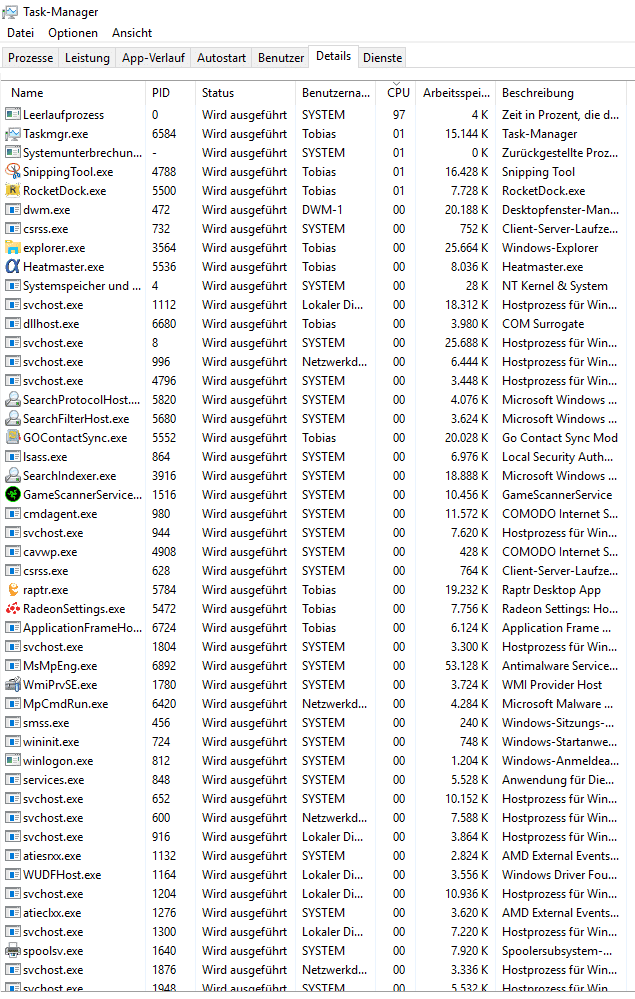Screen dimensions: 635x999
Task: Open the Datei menu
Action: [20, 32]
